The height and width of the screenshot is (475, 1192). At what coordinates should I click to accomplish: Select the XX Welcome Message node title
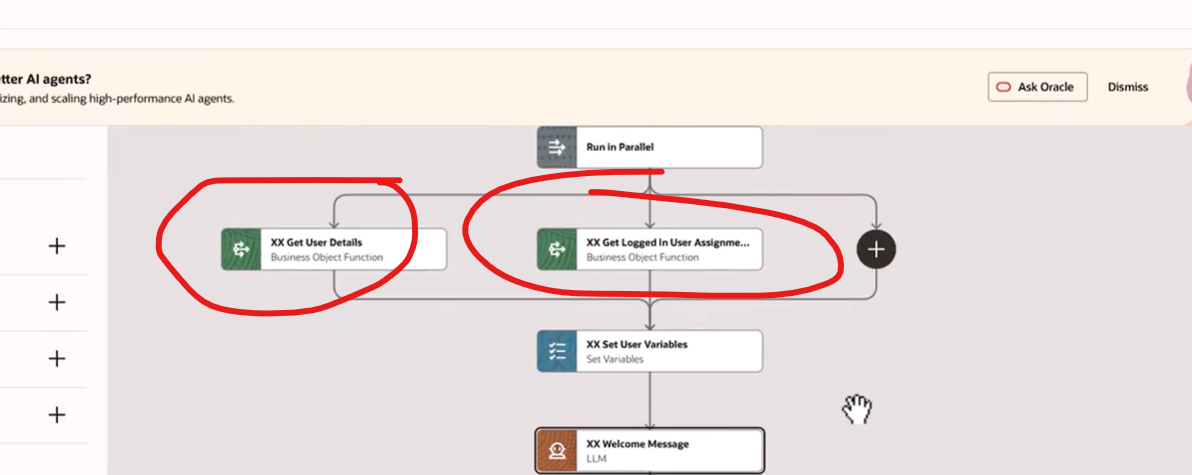coord(638,444)
